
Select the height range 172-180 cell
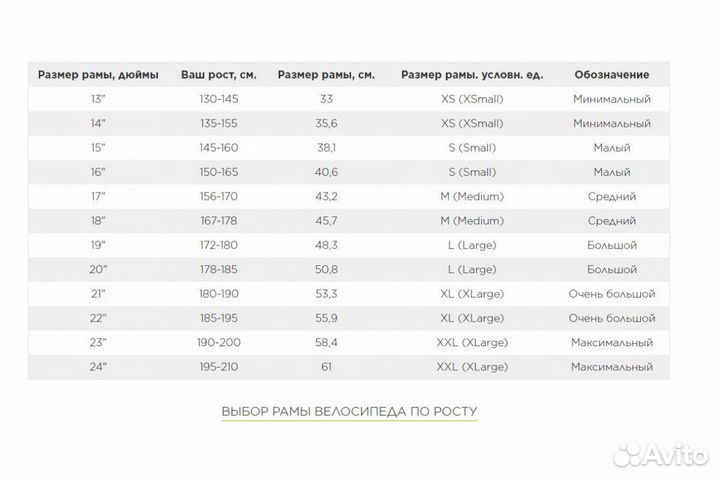(x=218, y=246)
